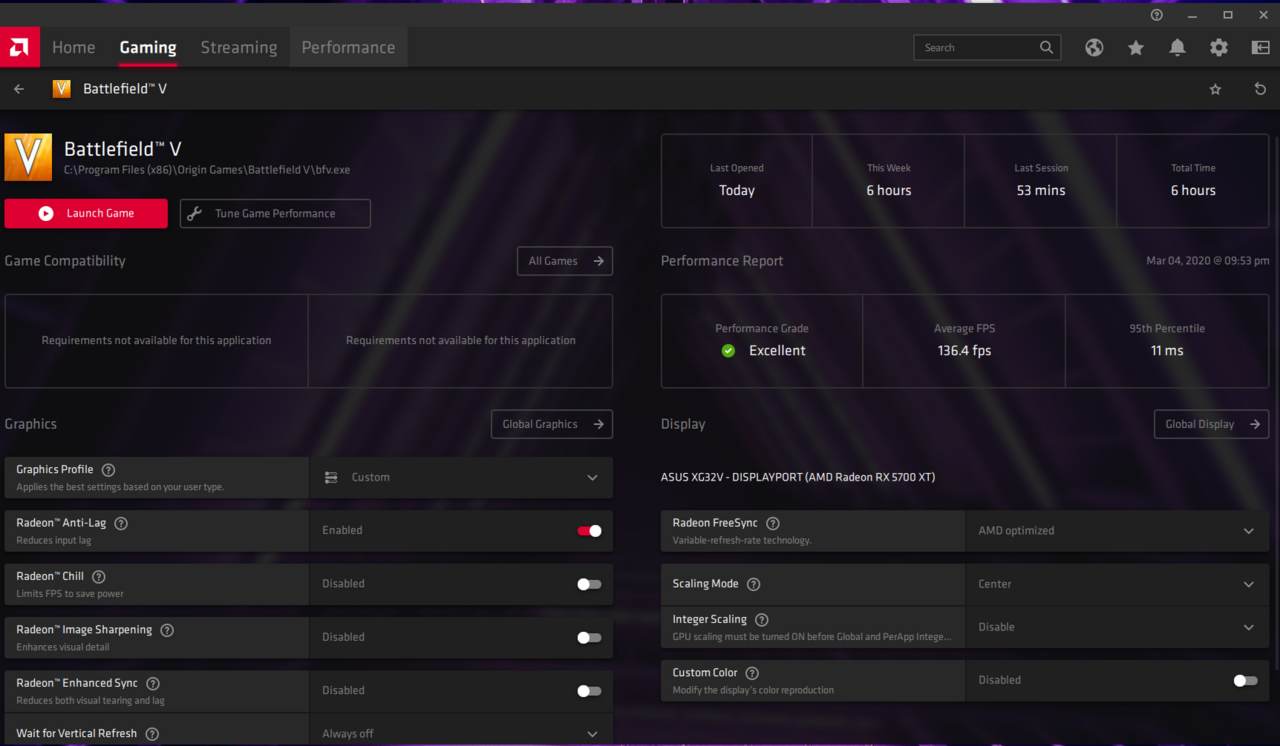Go to Global Display settings
The width and height of the screenshot is (1280, 746).
click(1212, 424)
